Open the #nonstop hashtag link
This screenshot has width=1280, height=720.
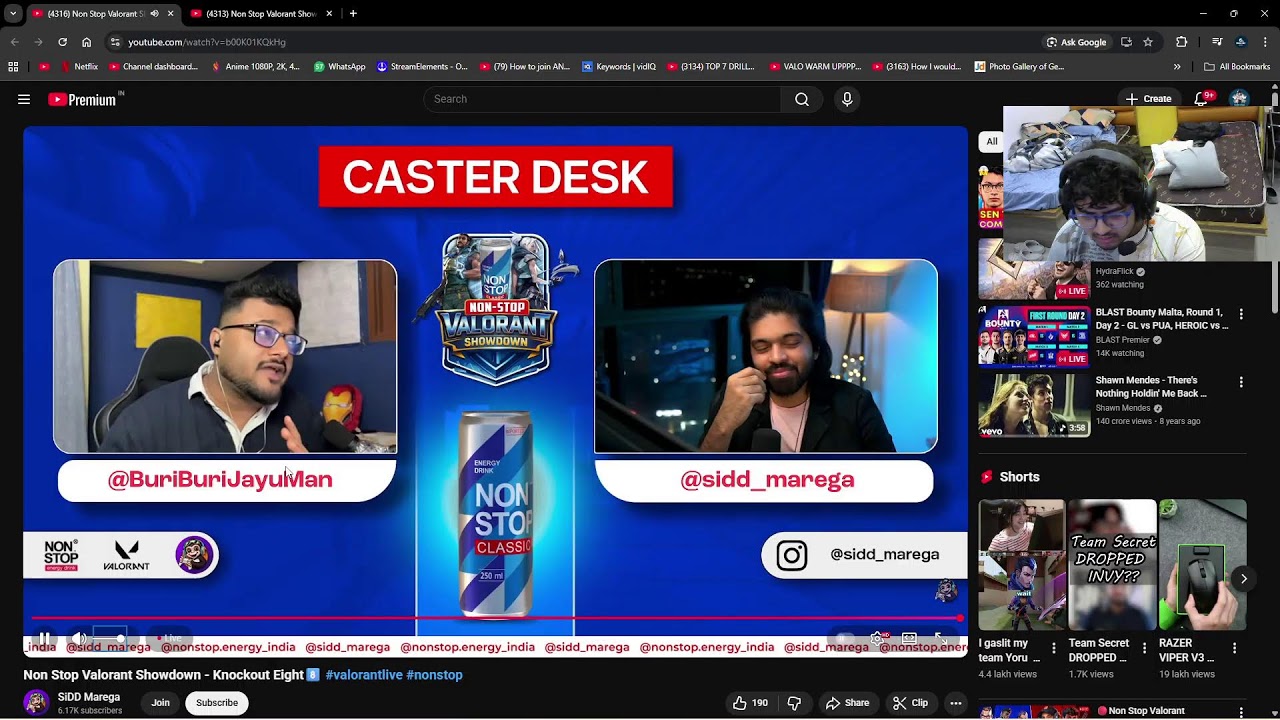tap(434, 675)
